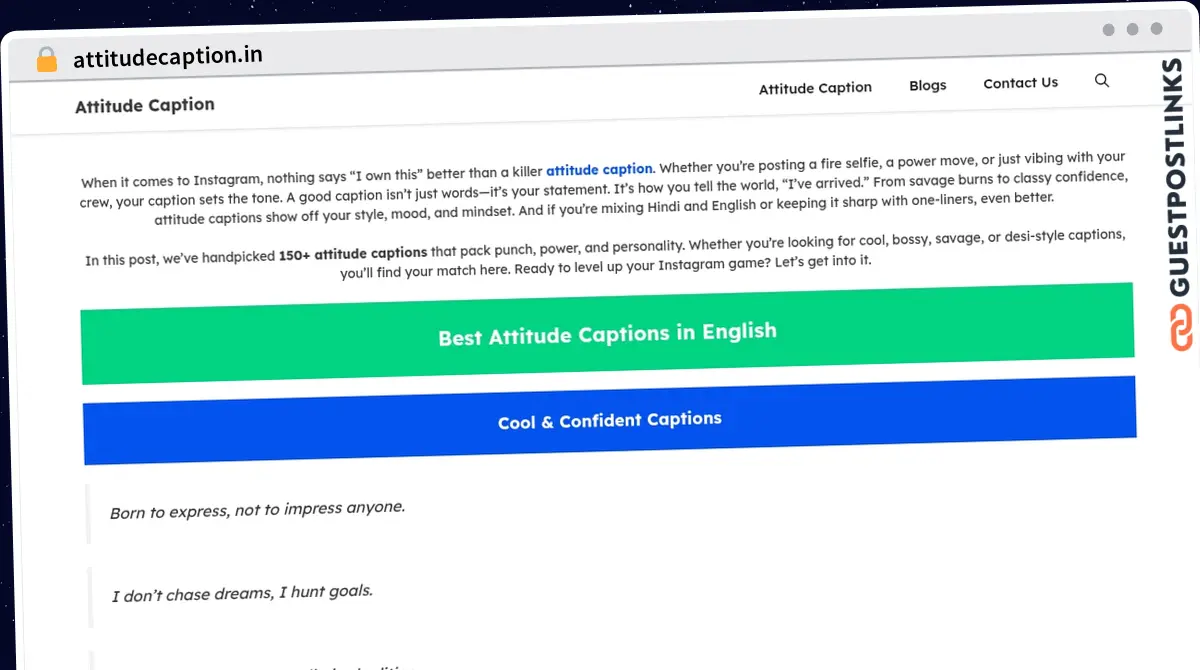Select the quote 'I don't chase dreams, I hunt goals'
Image resolution: width=1200 pixels, height=670 pixels.
pos(242,593)
